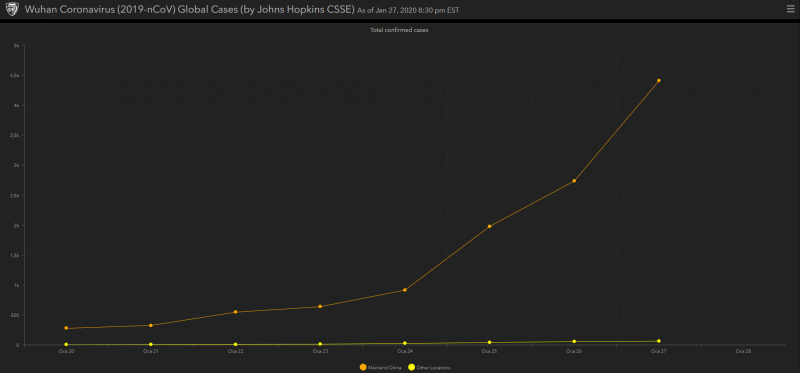Click the Johns Hopkins shield logo
Screen dimensions: 800x373
[x=12, y=9]
